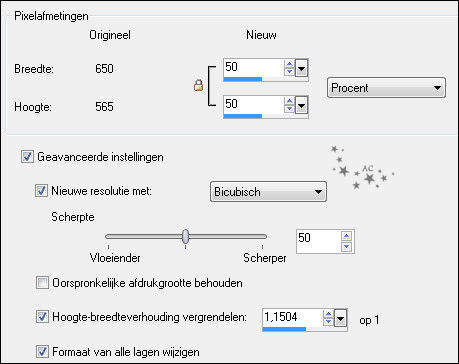459x364 pixels.
Task: Decrease the Hoogte value with down arrow
Action: 289,108
